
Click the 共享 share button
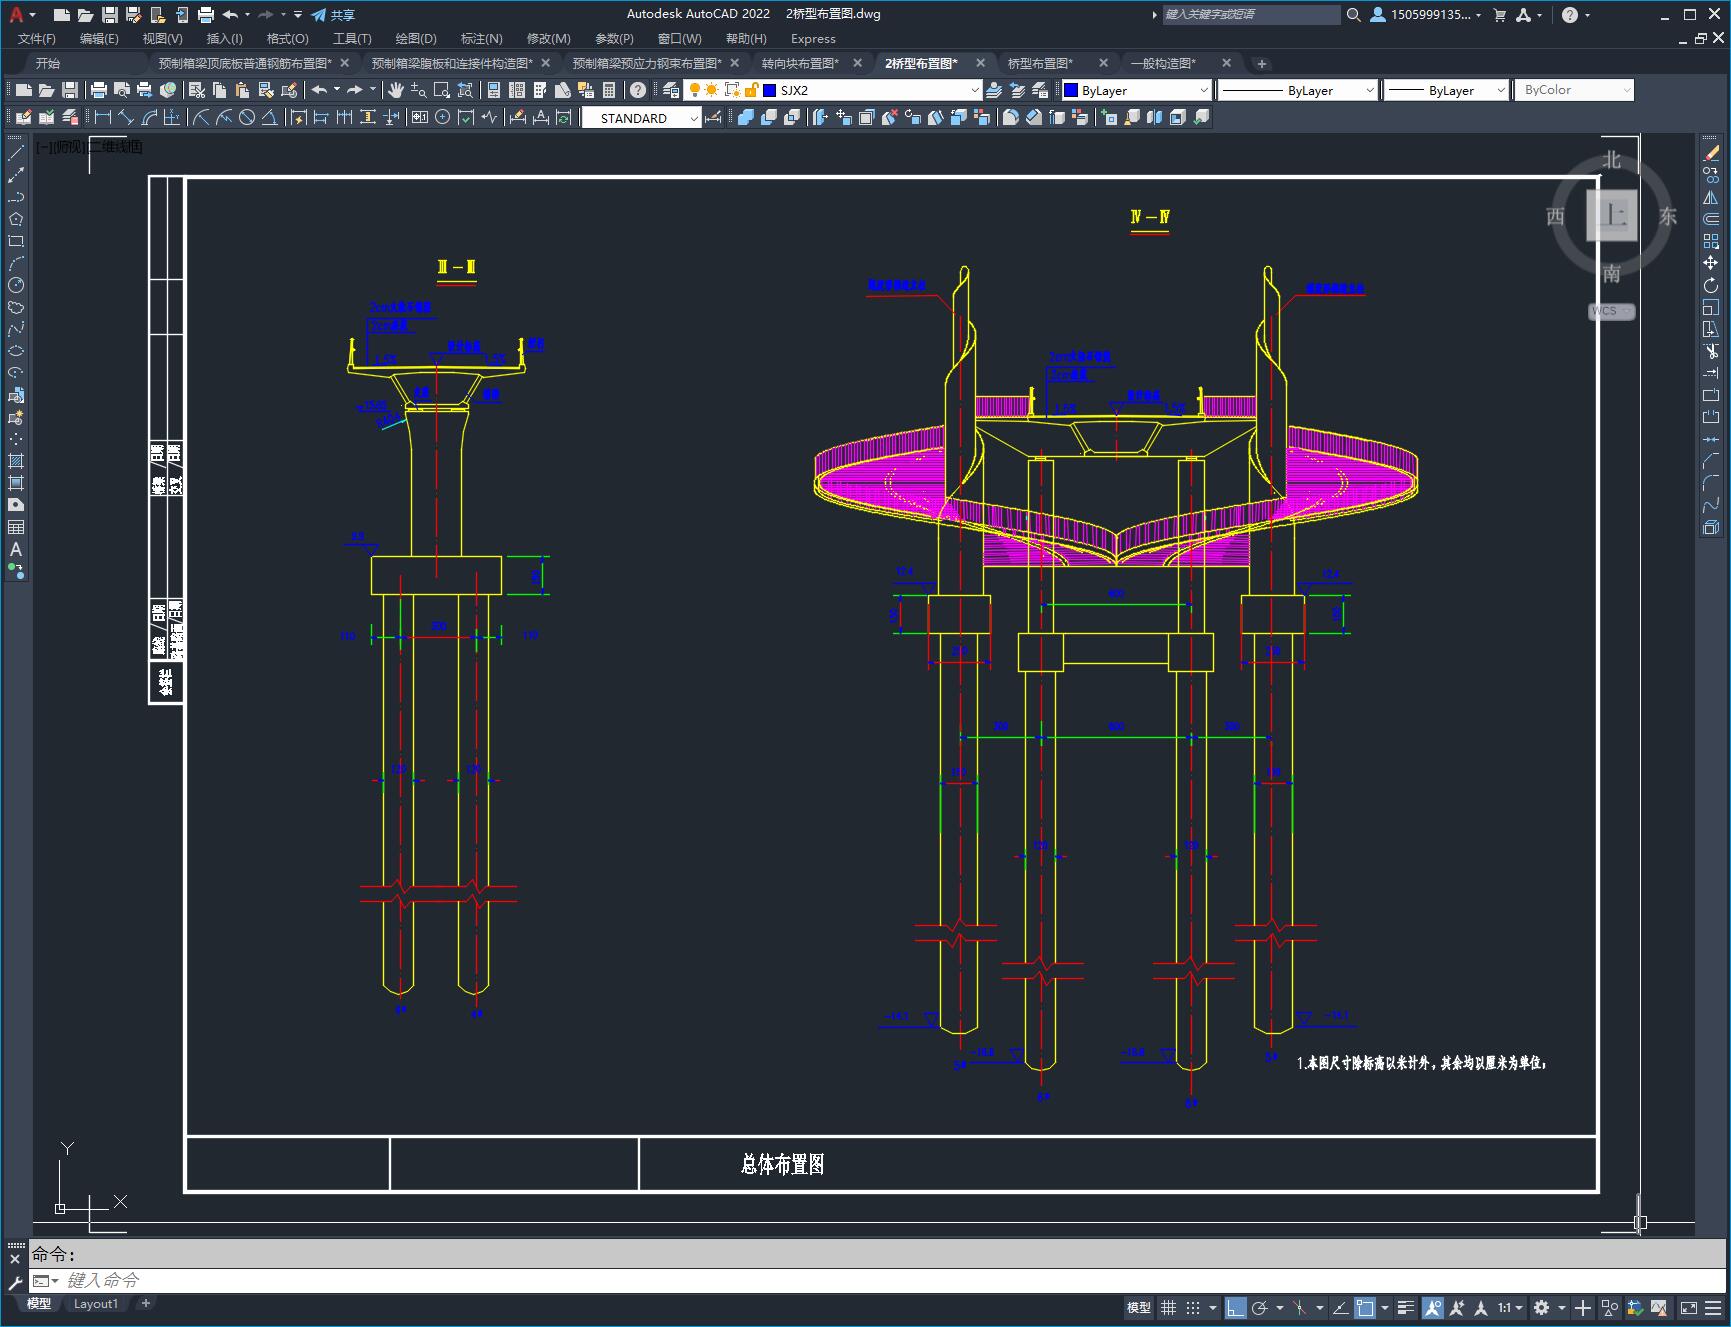click(x=333, y=15)
